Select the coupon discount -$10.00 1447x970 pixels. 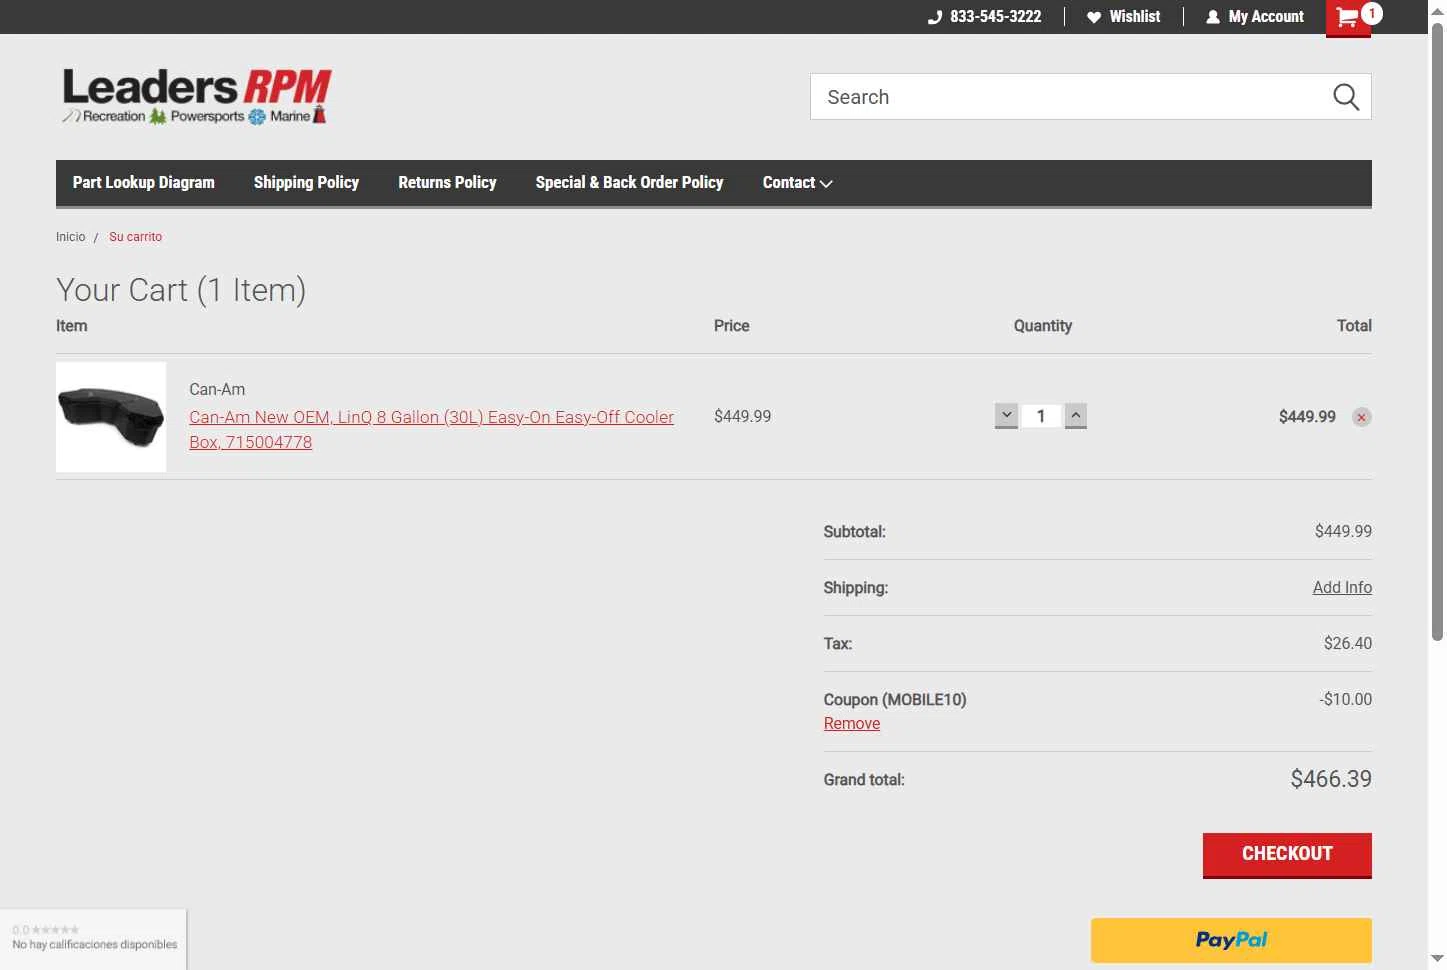[x=1345, y=699]
